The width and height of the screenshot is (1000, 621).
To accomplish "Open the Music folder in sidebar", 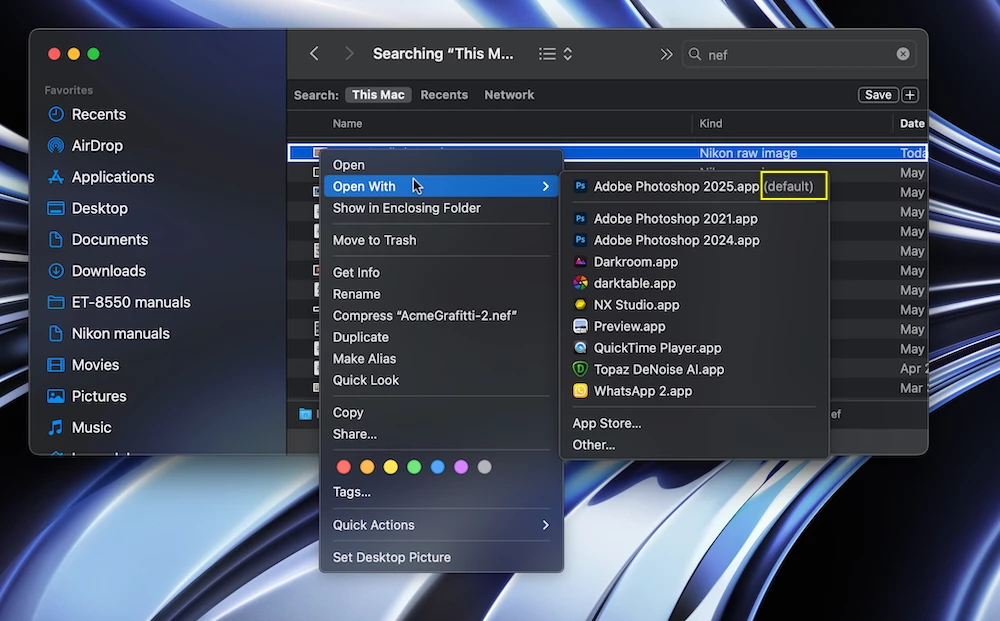I will pyautogui.click(x=80, y=427).
